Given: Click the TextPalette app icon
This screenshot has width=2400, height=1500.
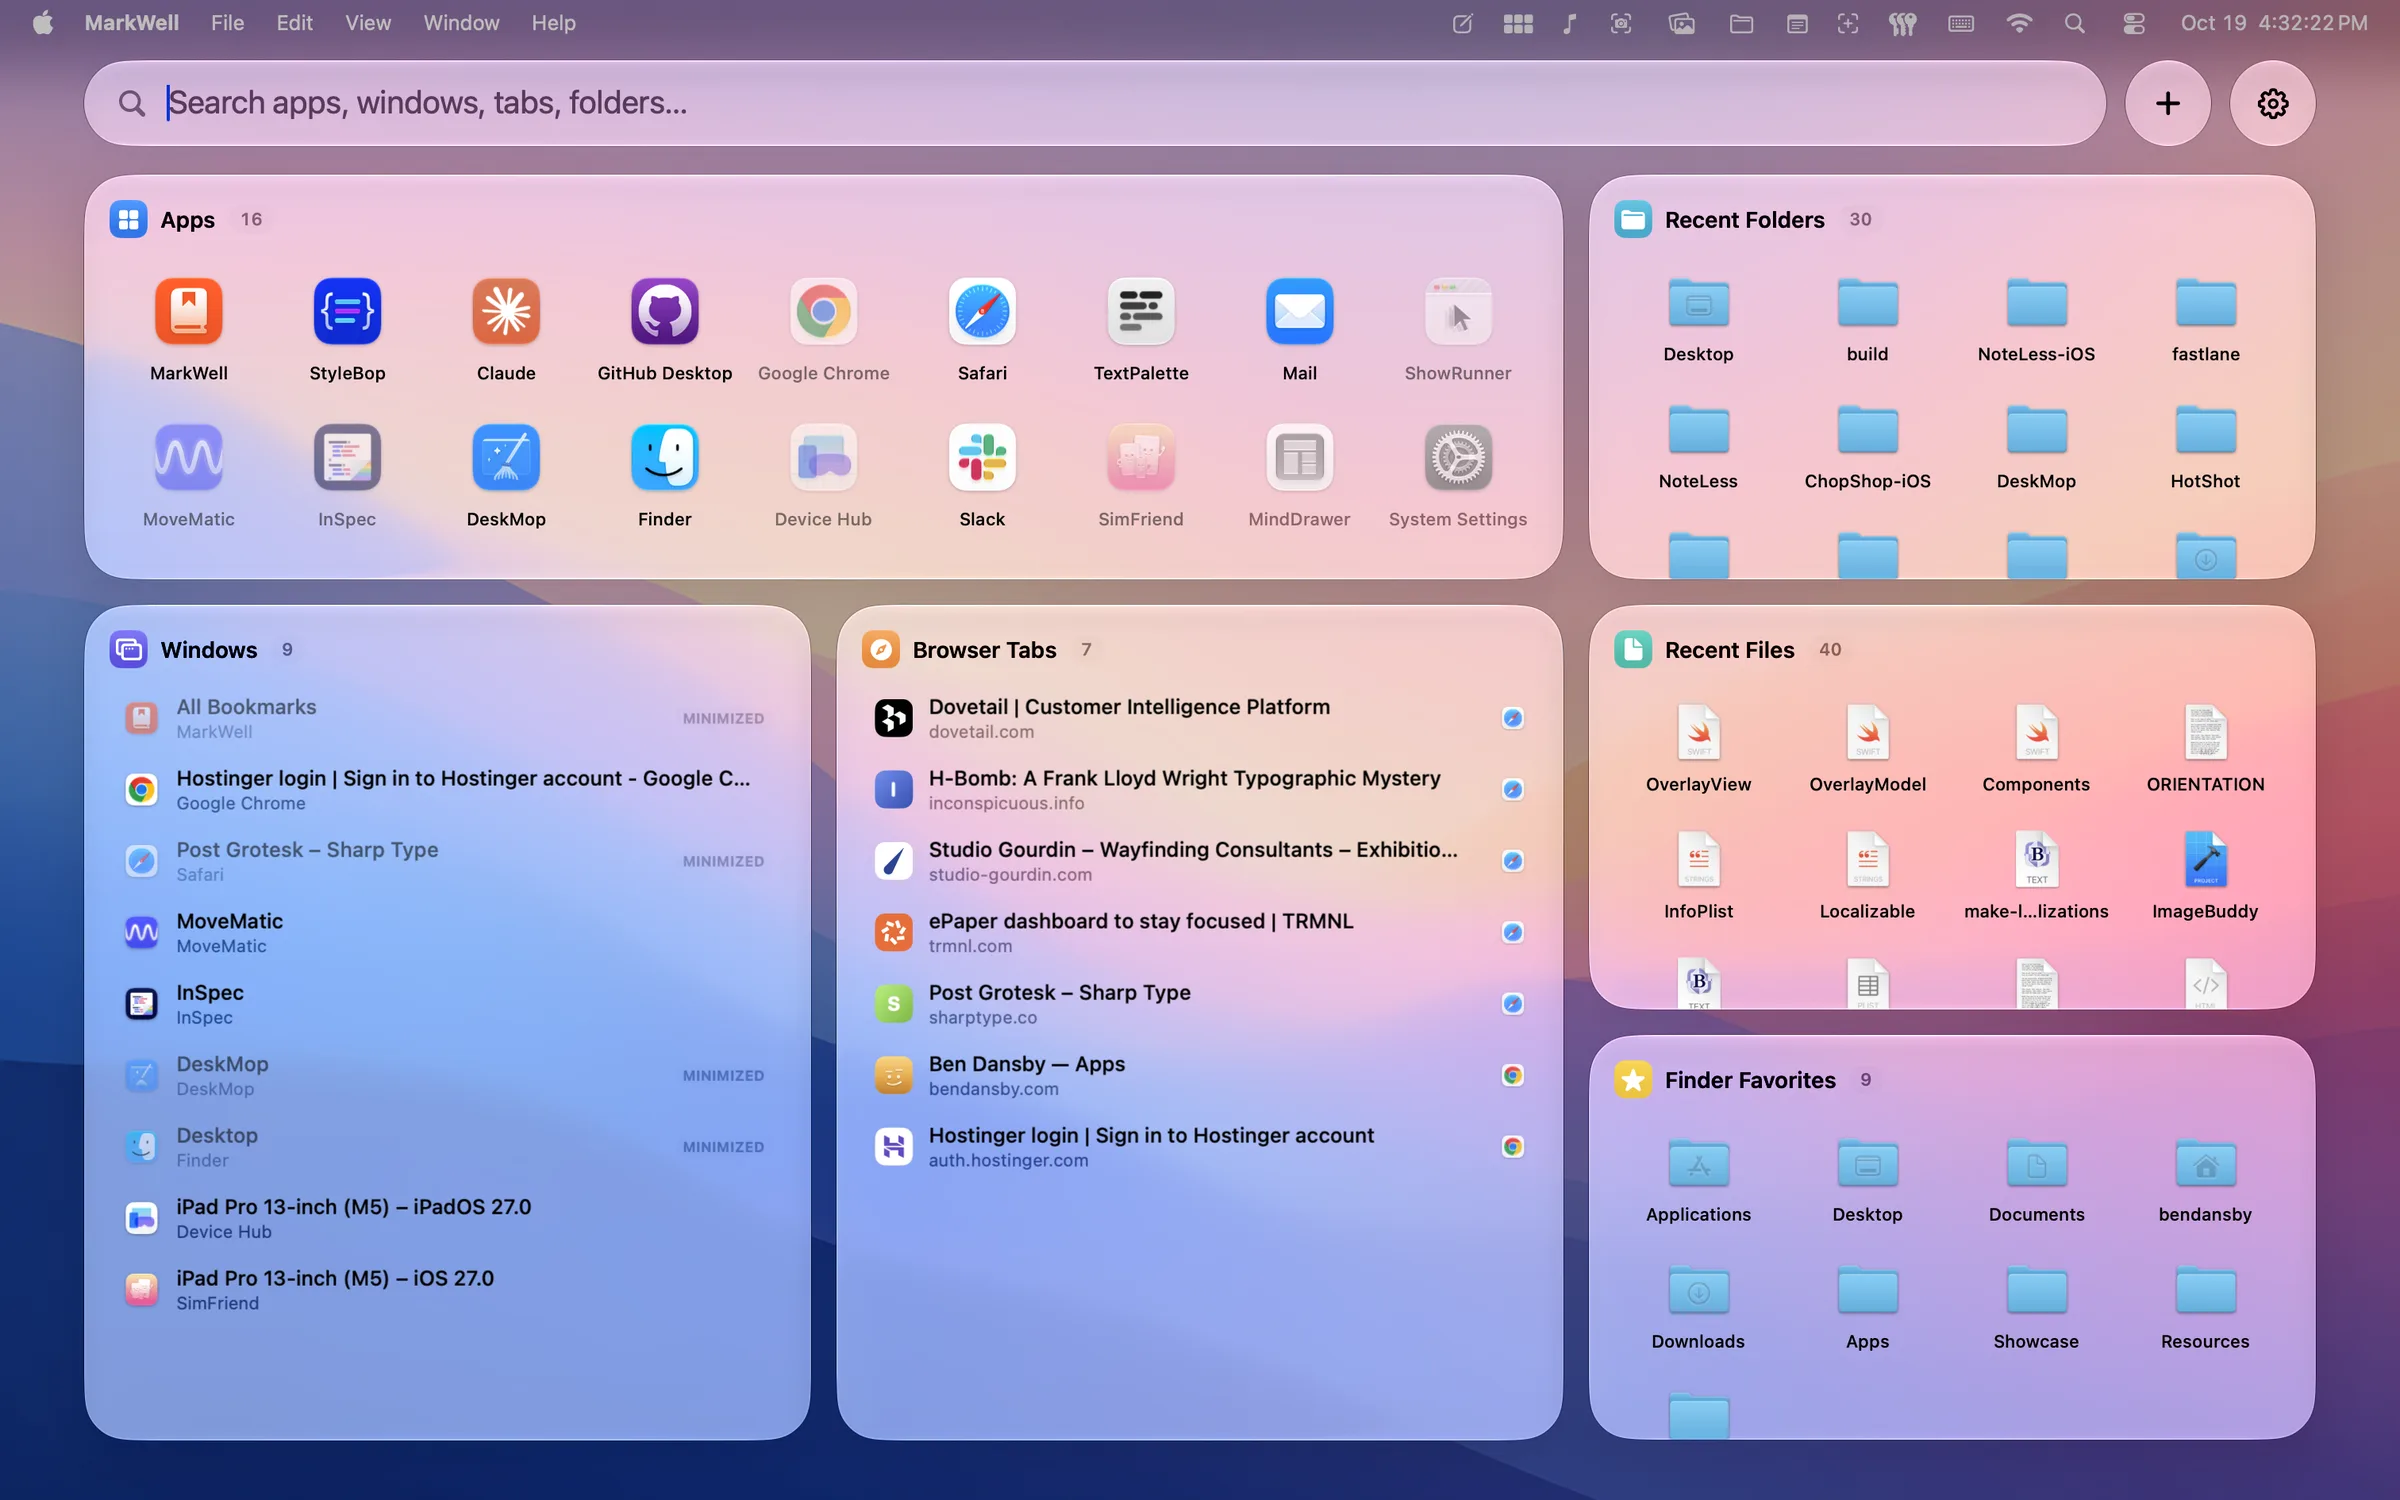Looking at the screenshot, I should point(1141,311).
